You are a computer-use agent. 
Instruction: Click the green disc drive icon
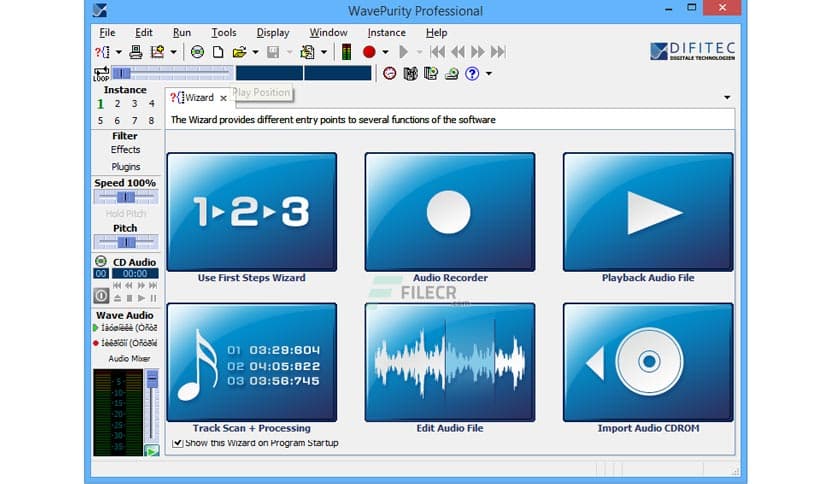[x=452, y=74]
